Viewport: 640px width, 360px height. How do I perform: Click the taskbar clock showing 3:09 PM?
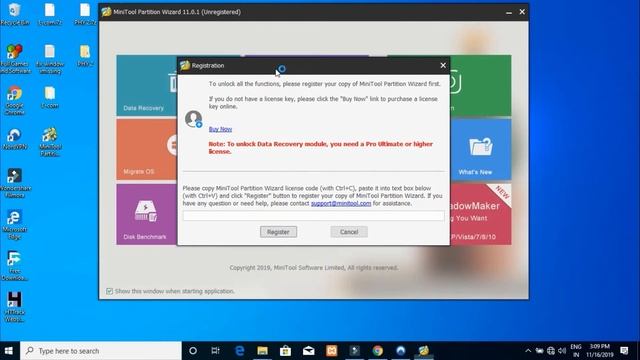[x=600, y=351]
